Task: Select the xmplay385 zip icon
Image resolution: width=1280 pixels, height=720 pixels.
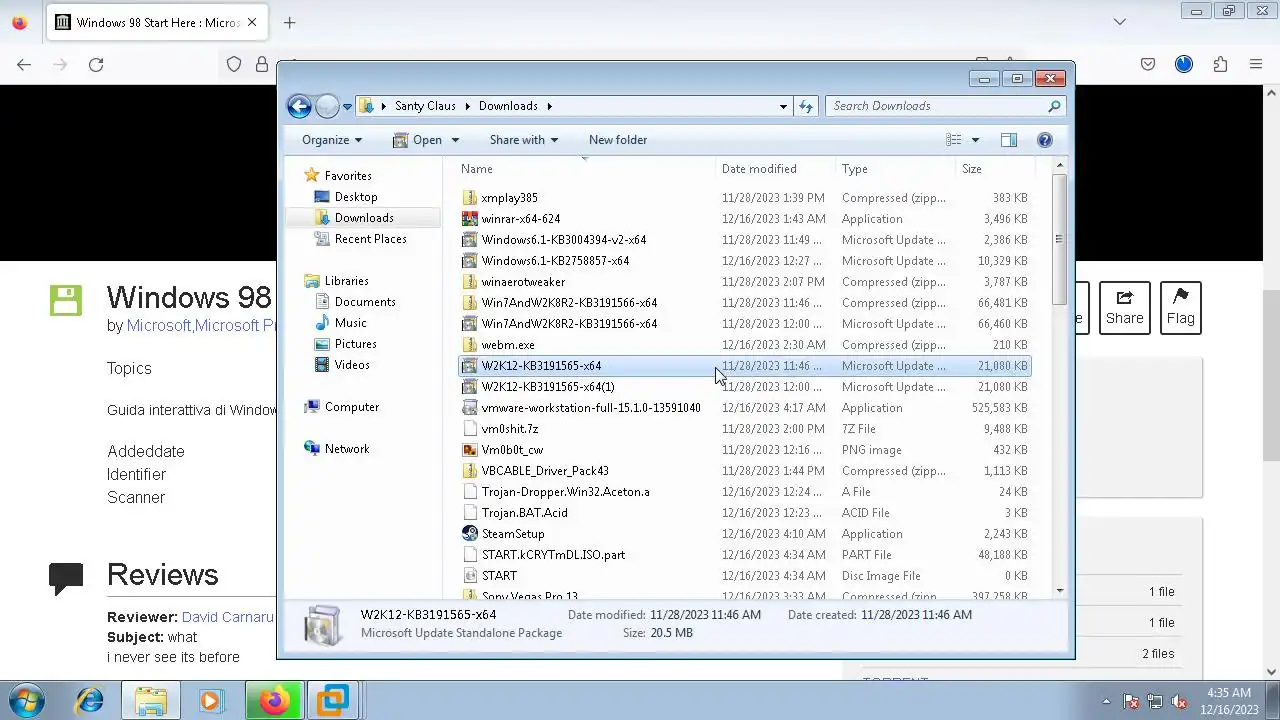Action: [470, 198]
